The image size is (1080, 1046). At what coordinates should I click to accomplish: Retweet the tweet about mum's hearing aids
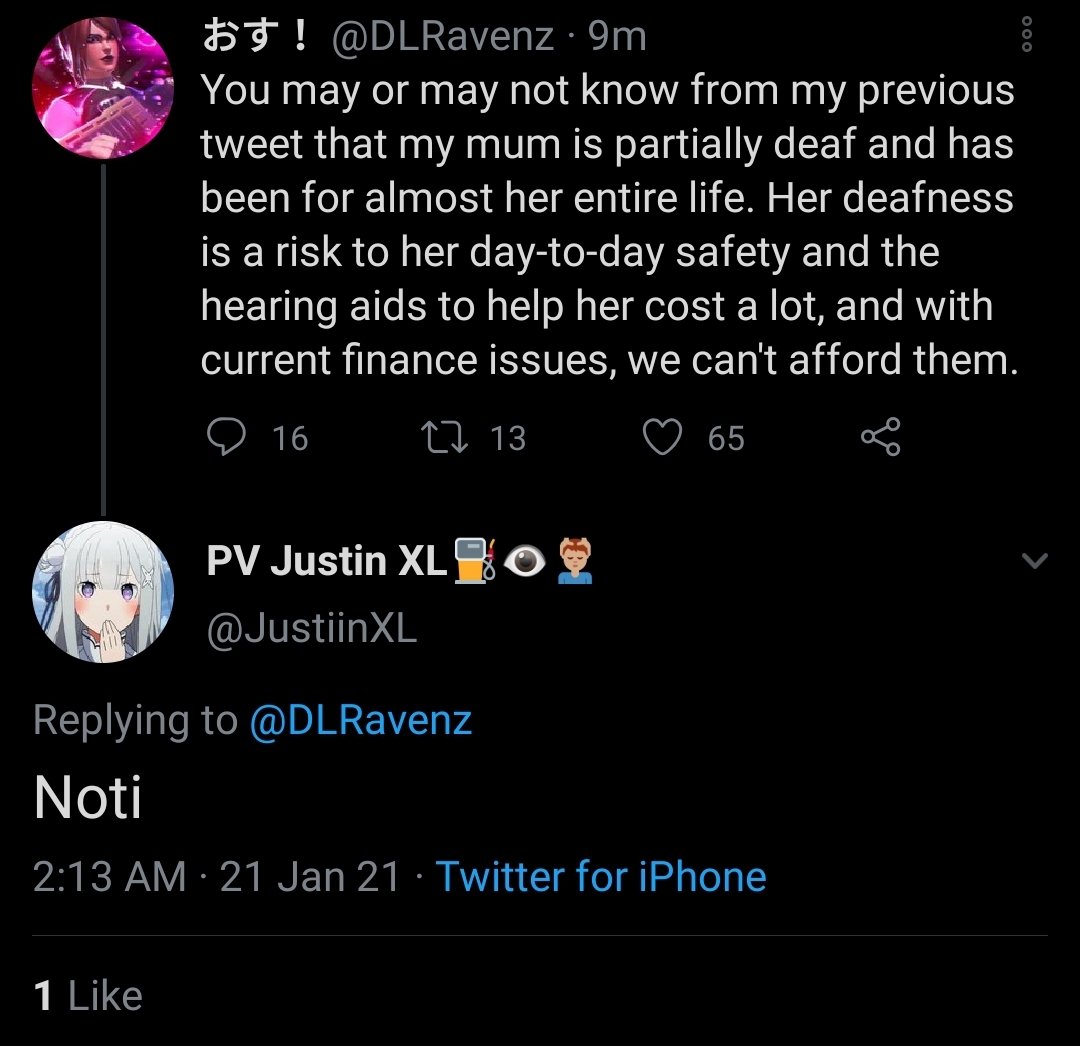437,437
